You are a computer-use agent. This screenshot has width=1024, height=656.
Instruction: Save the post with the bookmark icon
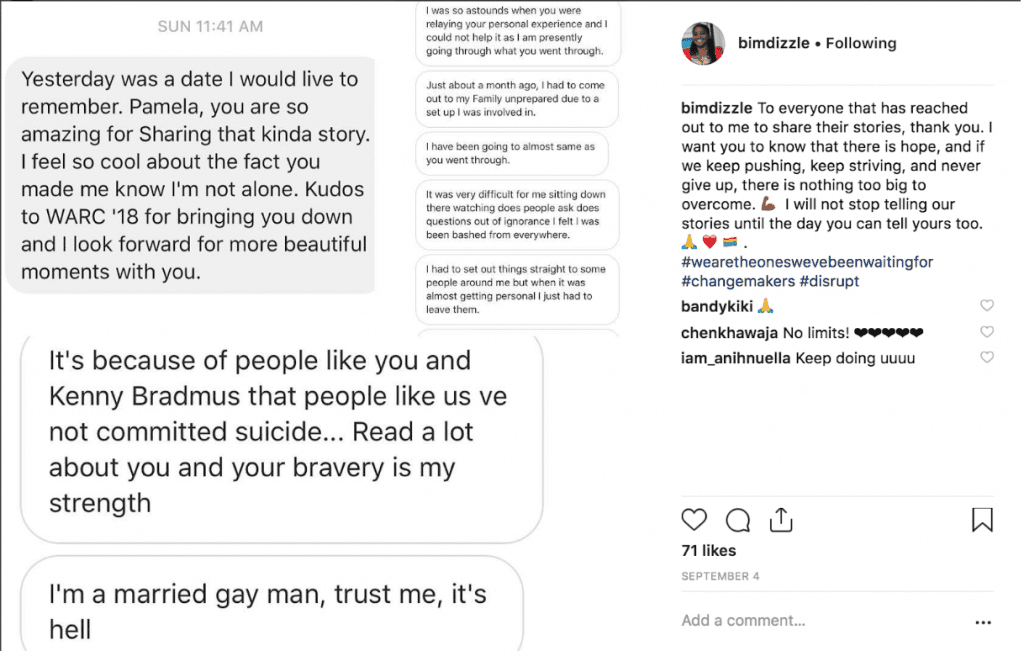[x=982, y=520]
